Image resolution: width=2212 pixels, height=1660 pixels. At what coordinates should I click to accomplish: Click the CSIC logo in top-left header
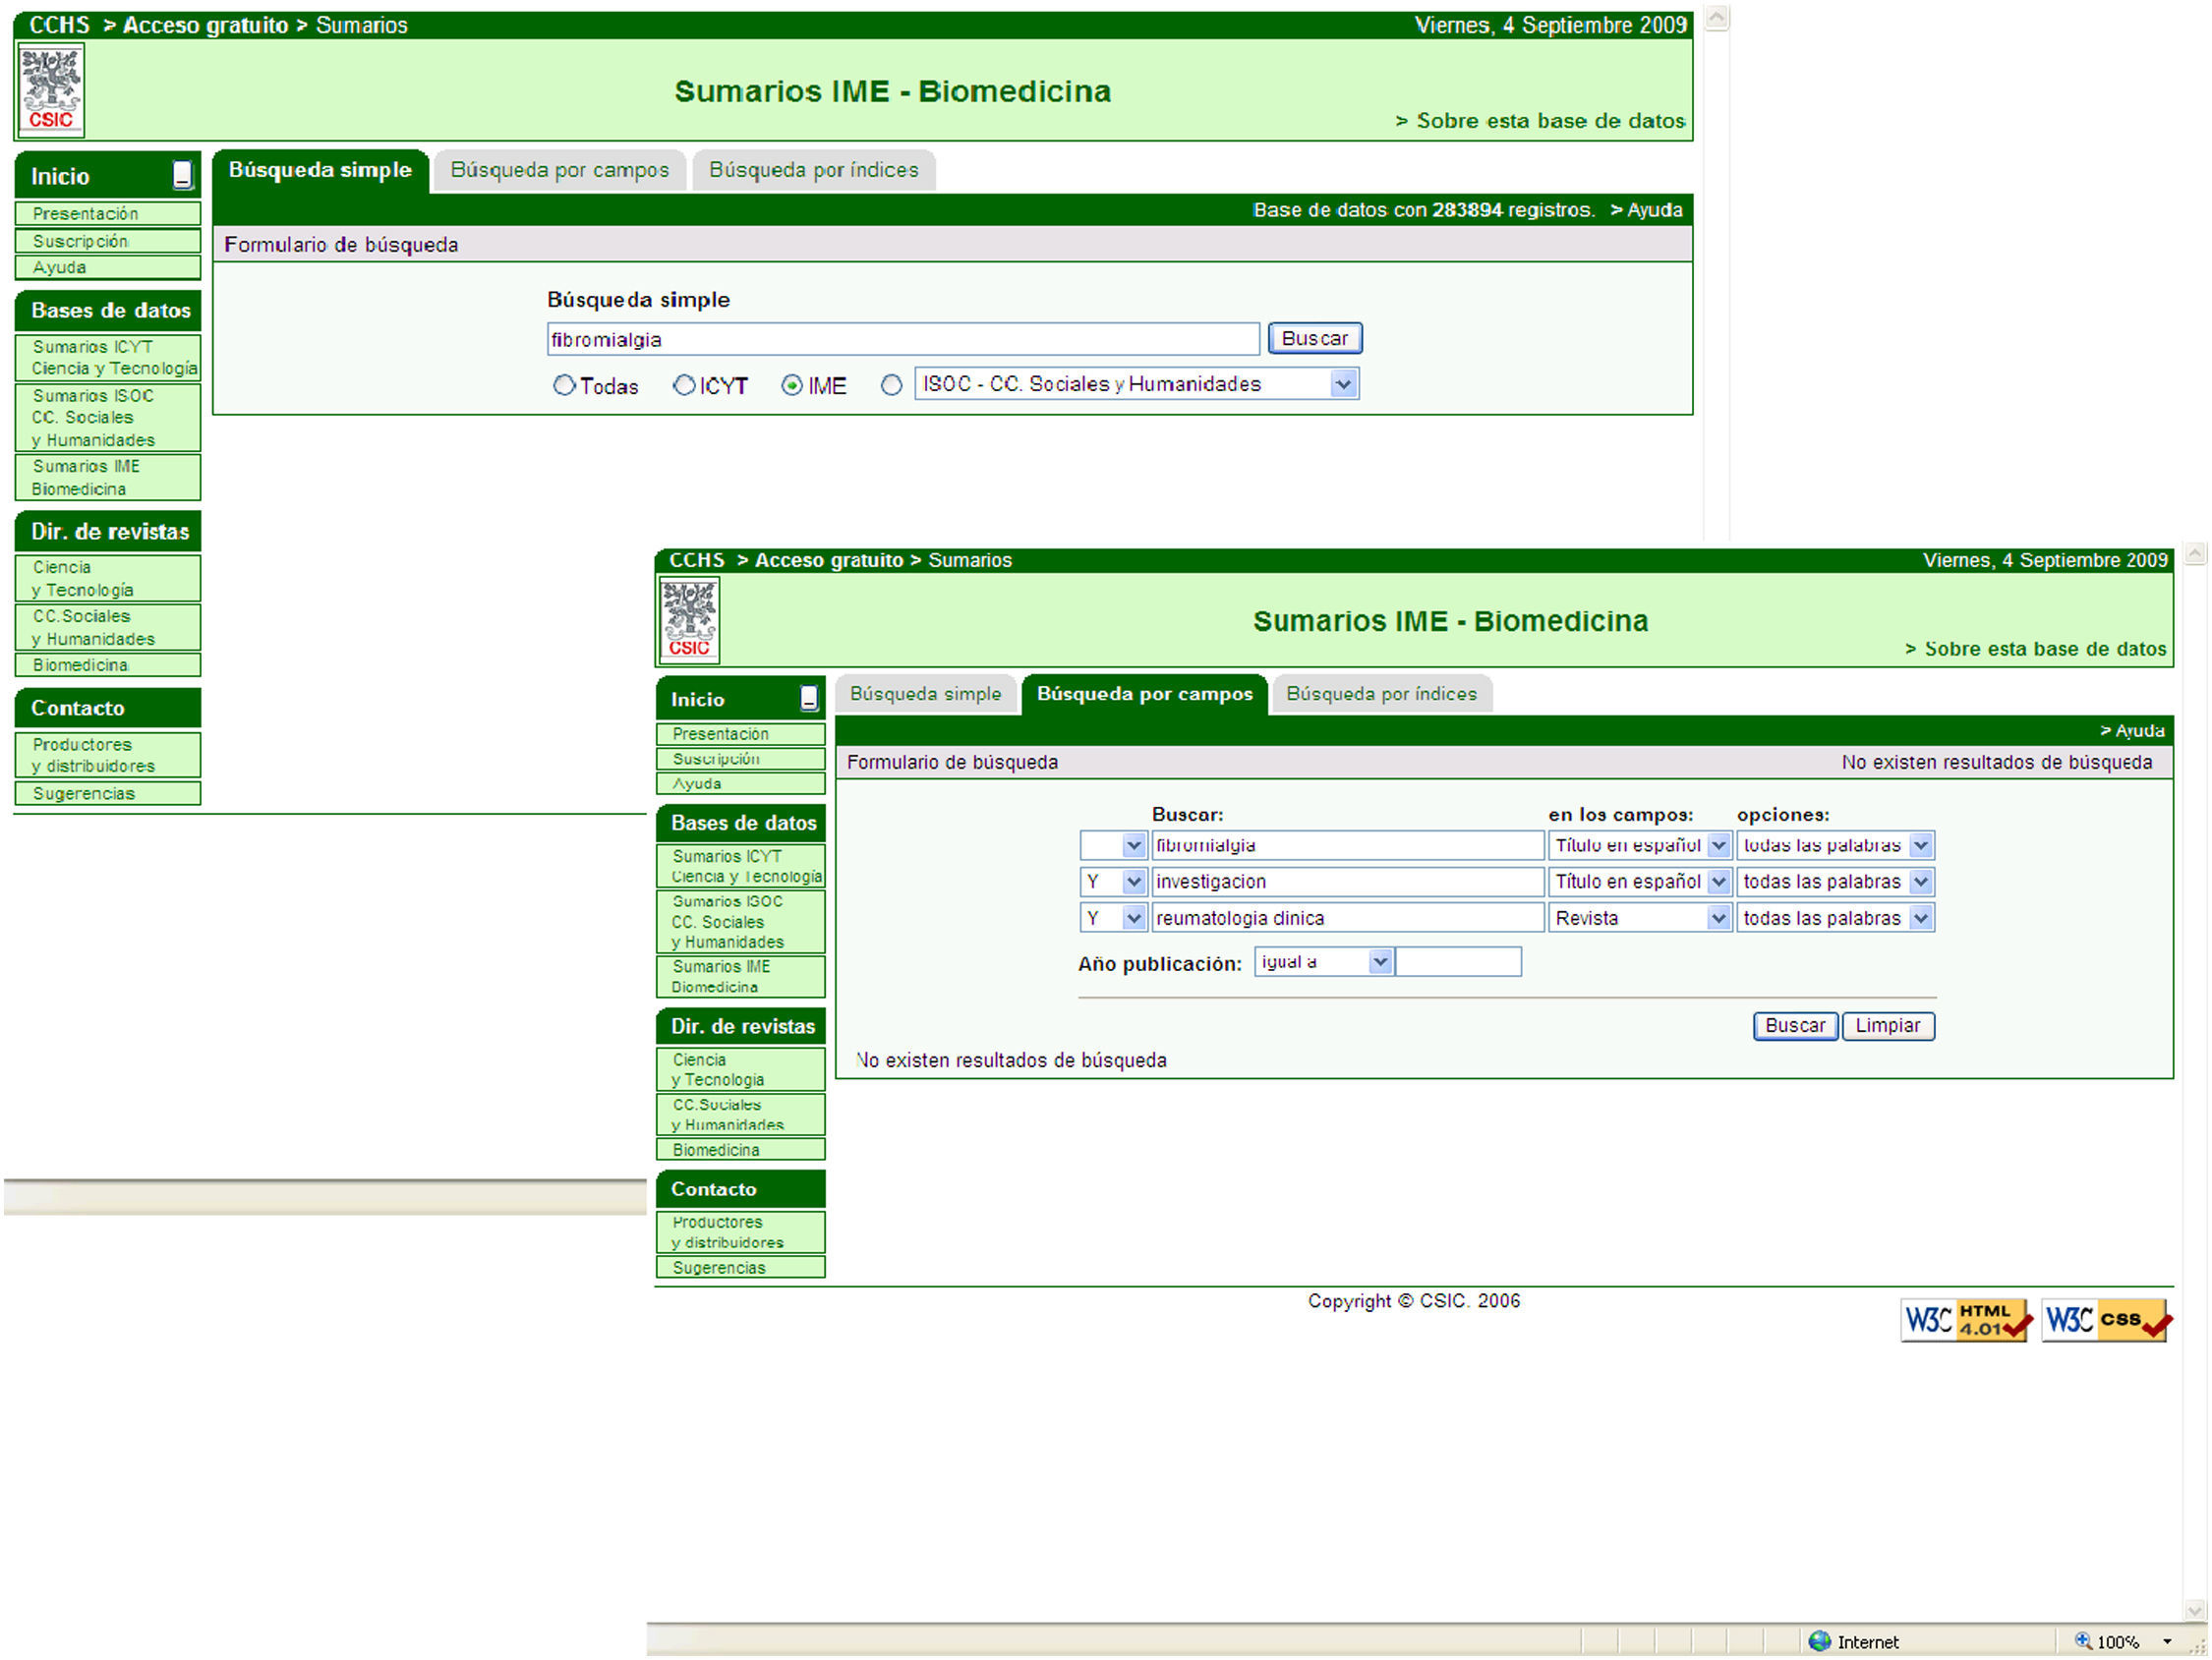pyautogui.click(x=51, y=90)
